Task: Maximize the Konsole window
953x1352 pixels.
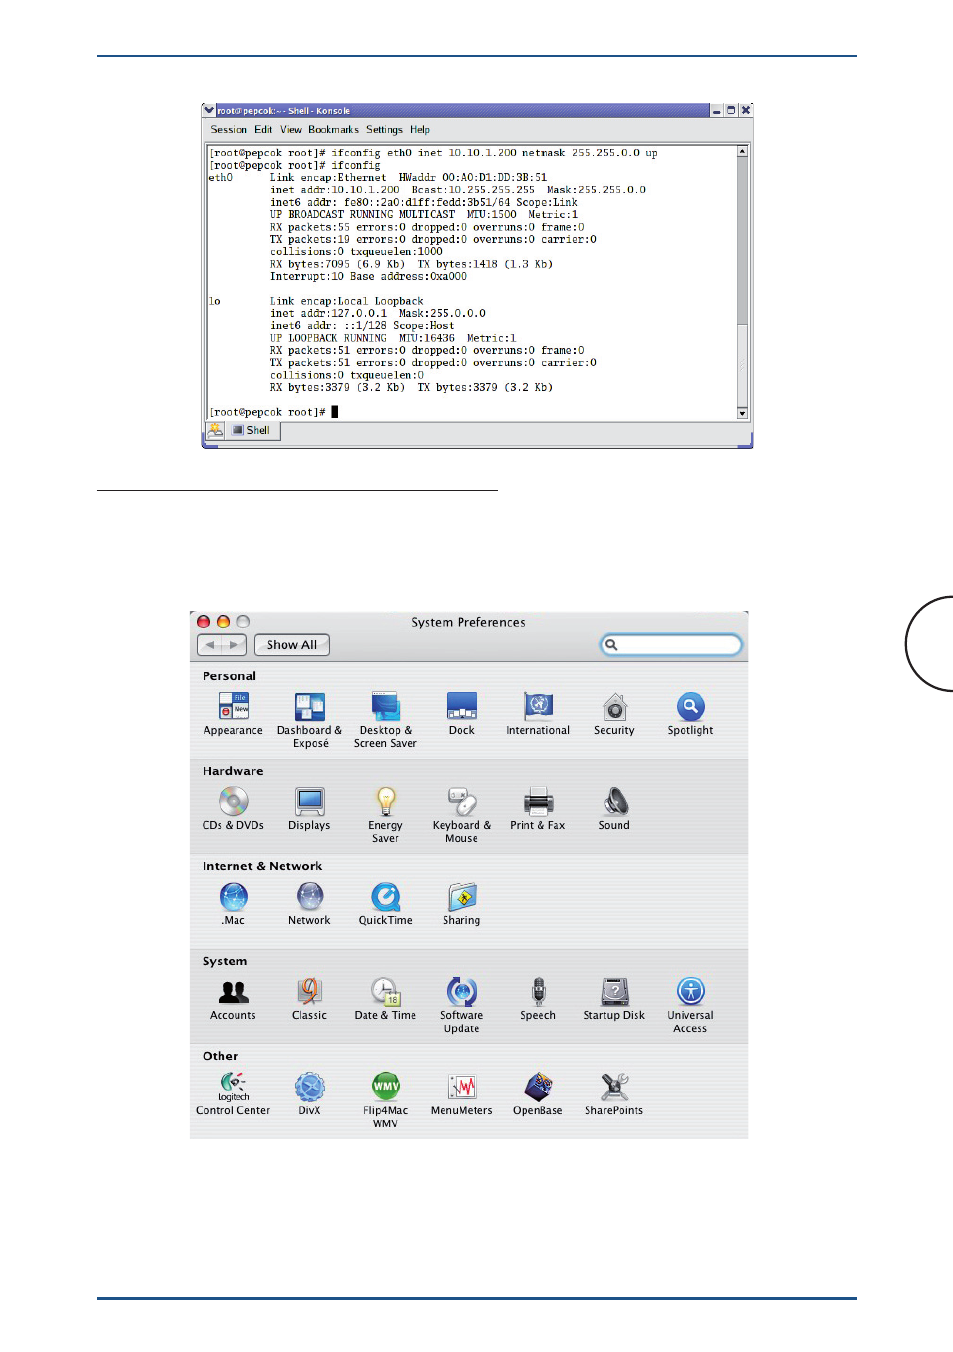Action: coord(731,110)
